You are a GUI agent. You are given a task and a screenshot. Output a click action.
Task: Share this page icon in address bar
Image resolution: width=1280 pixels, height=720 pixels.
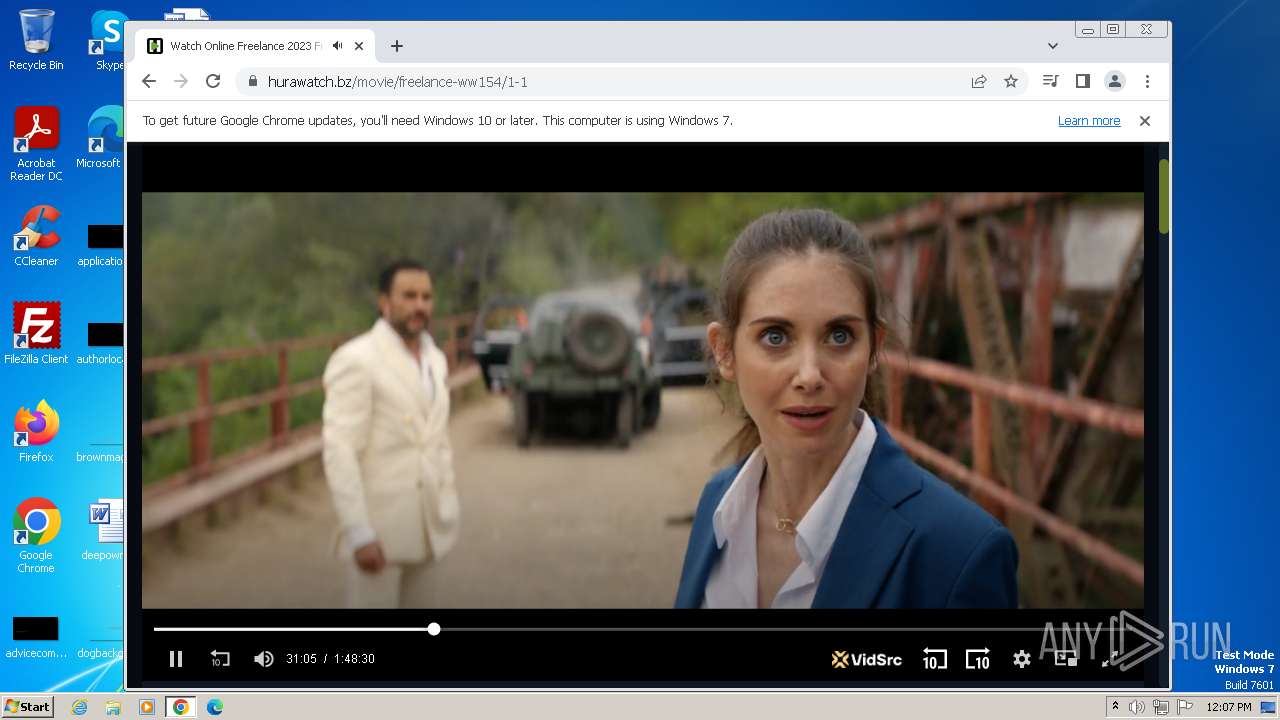click(x=979, y=82)
